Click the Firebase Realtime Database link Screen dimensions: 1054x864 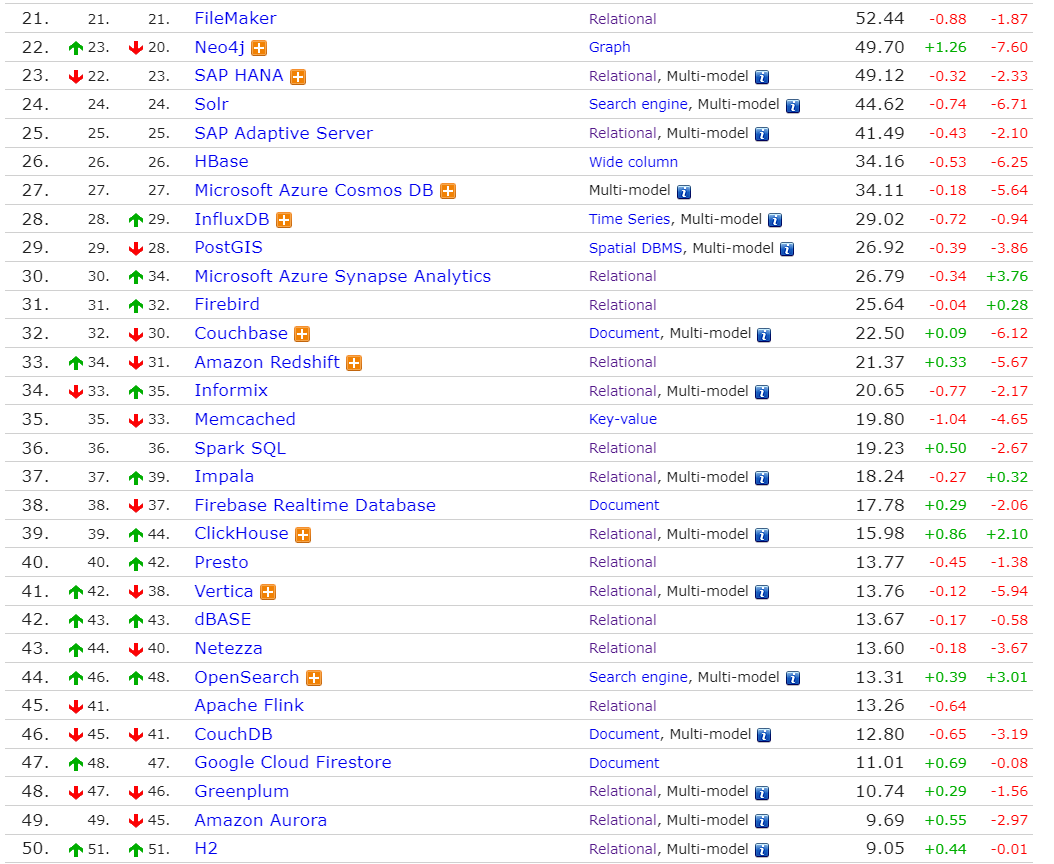tap(315, 505)
